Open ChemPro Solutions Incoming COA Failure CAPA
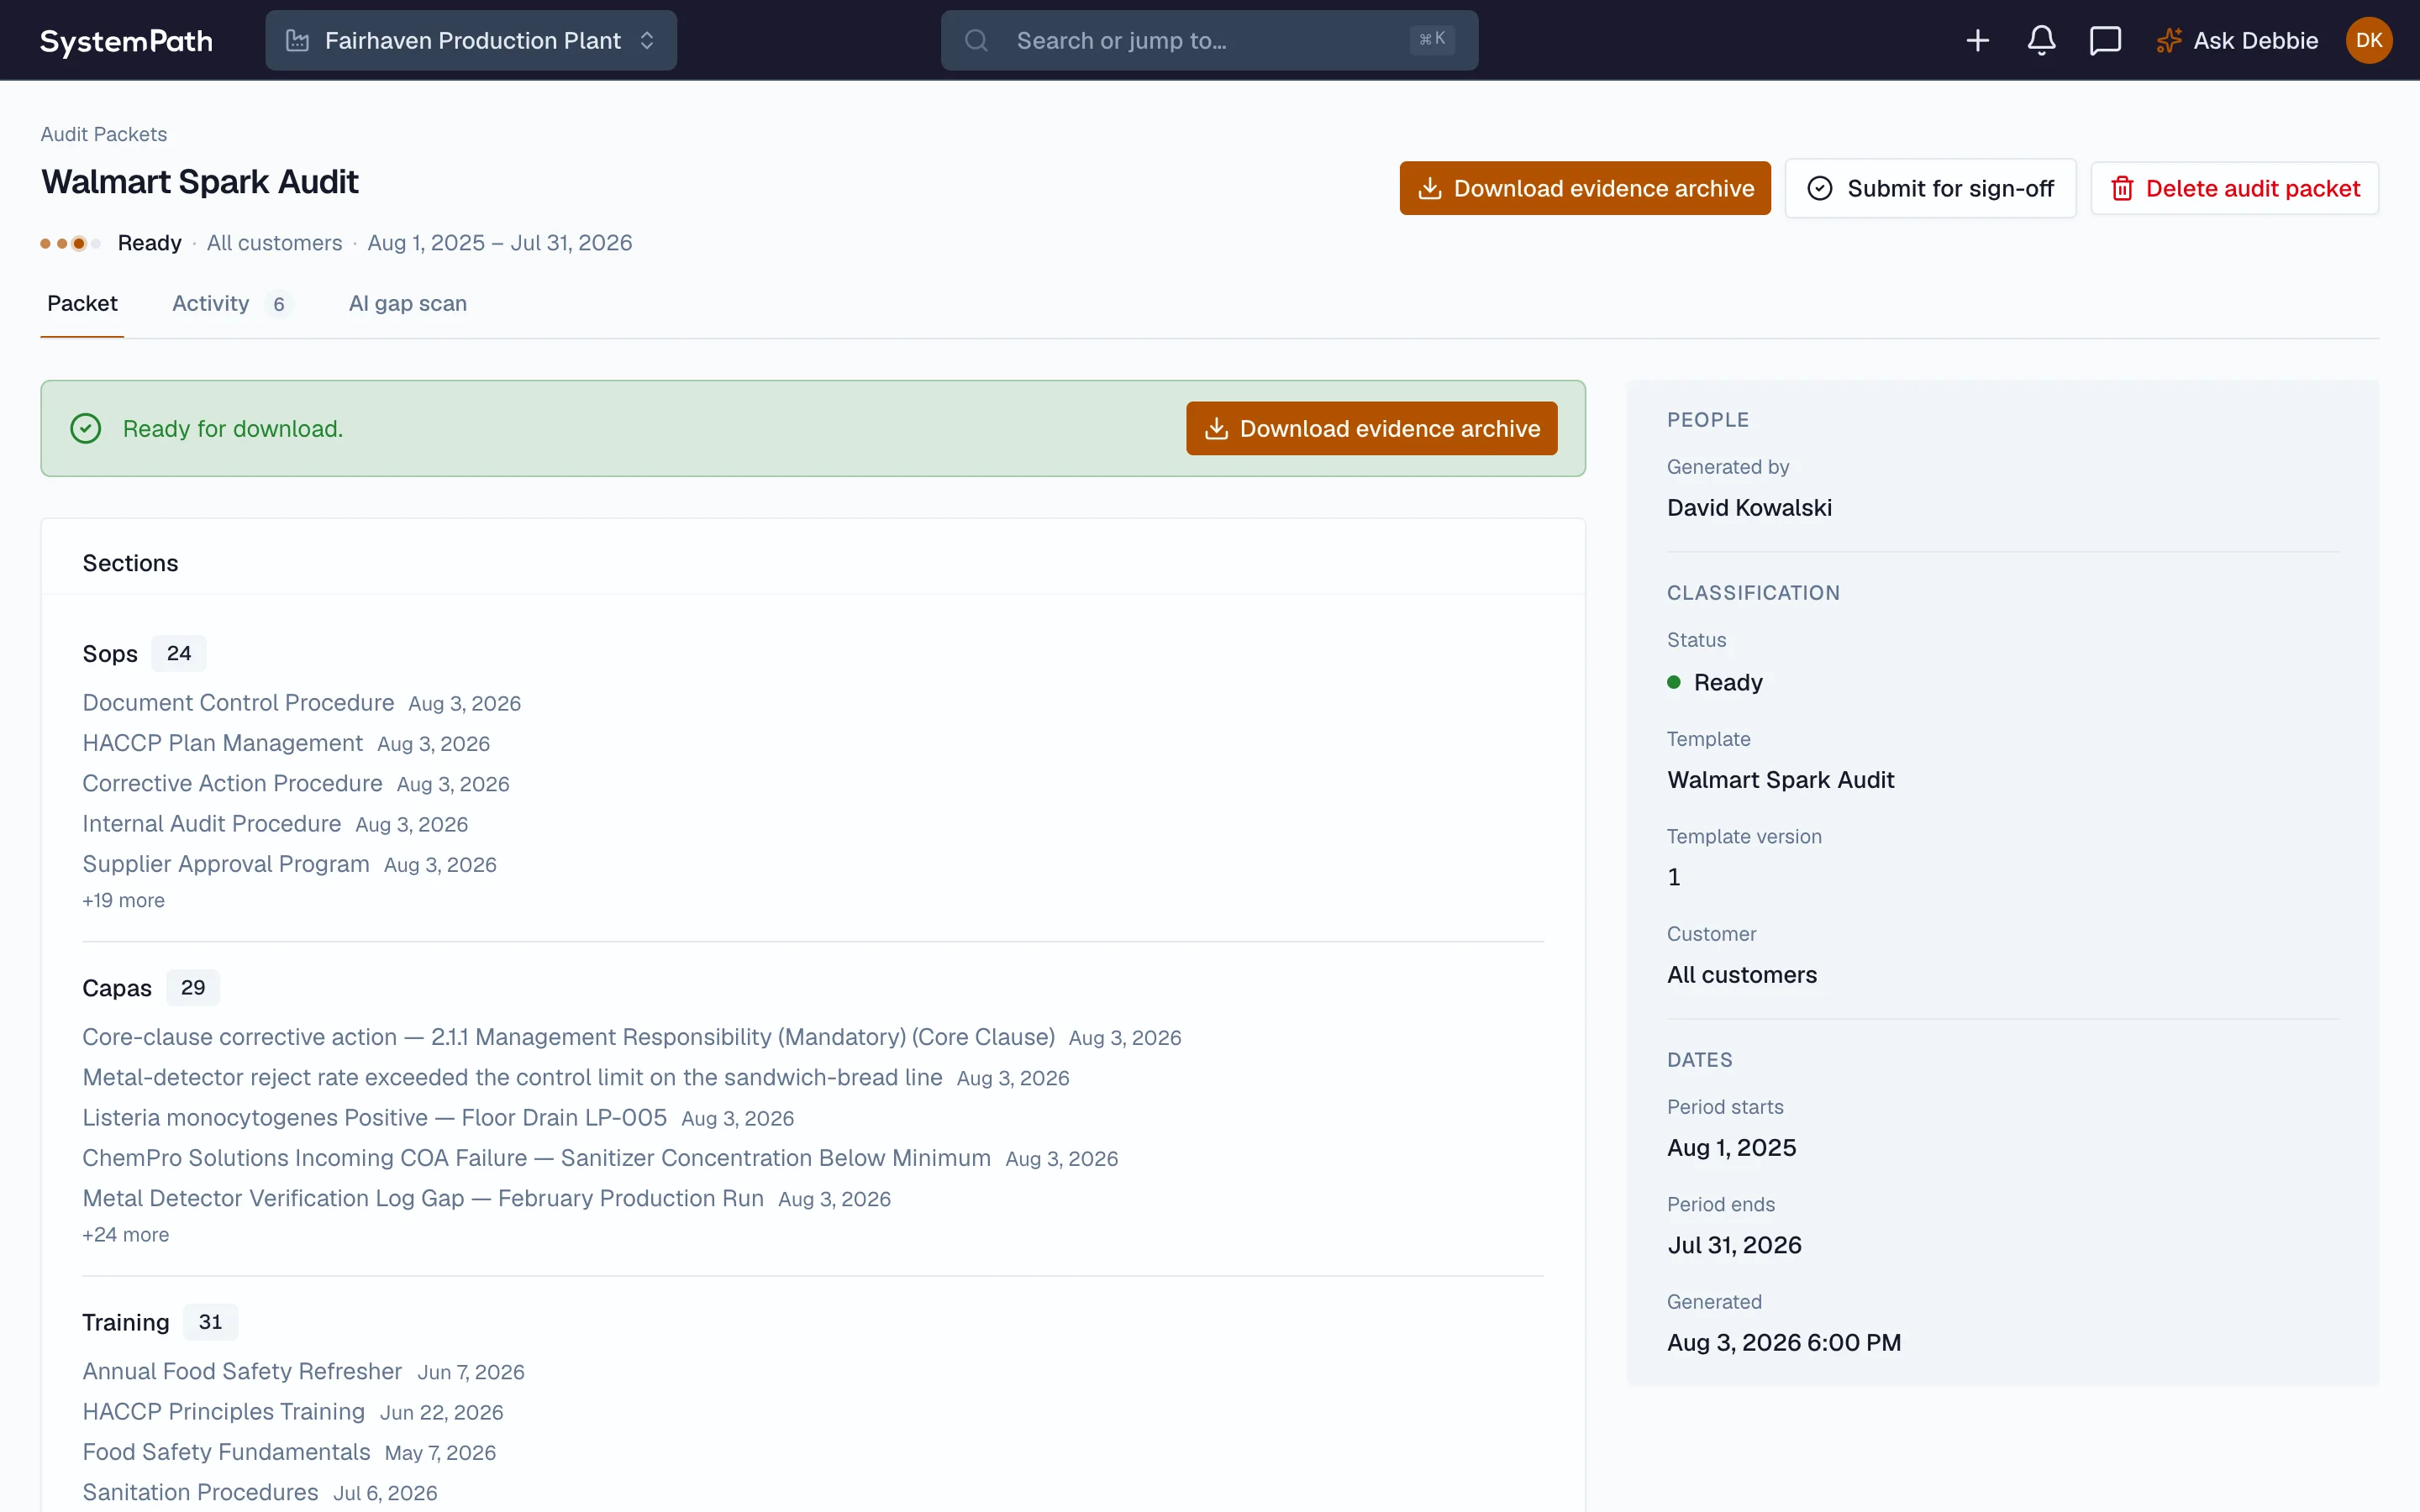This screenshot has height=1512, width=2420. click(536, 1158)
